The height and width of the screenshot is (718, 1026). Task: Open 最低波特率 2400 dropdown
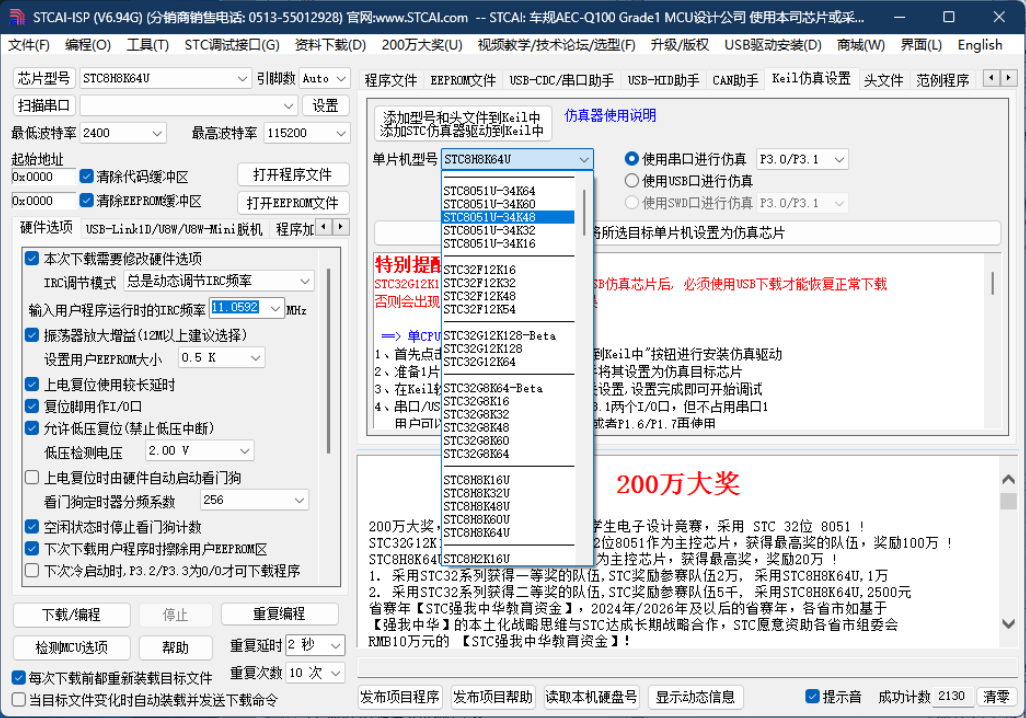[x=123, y=133]
